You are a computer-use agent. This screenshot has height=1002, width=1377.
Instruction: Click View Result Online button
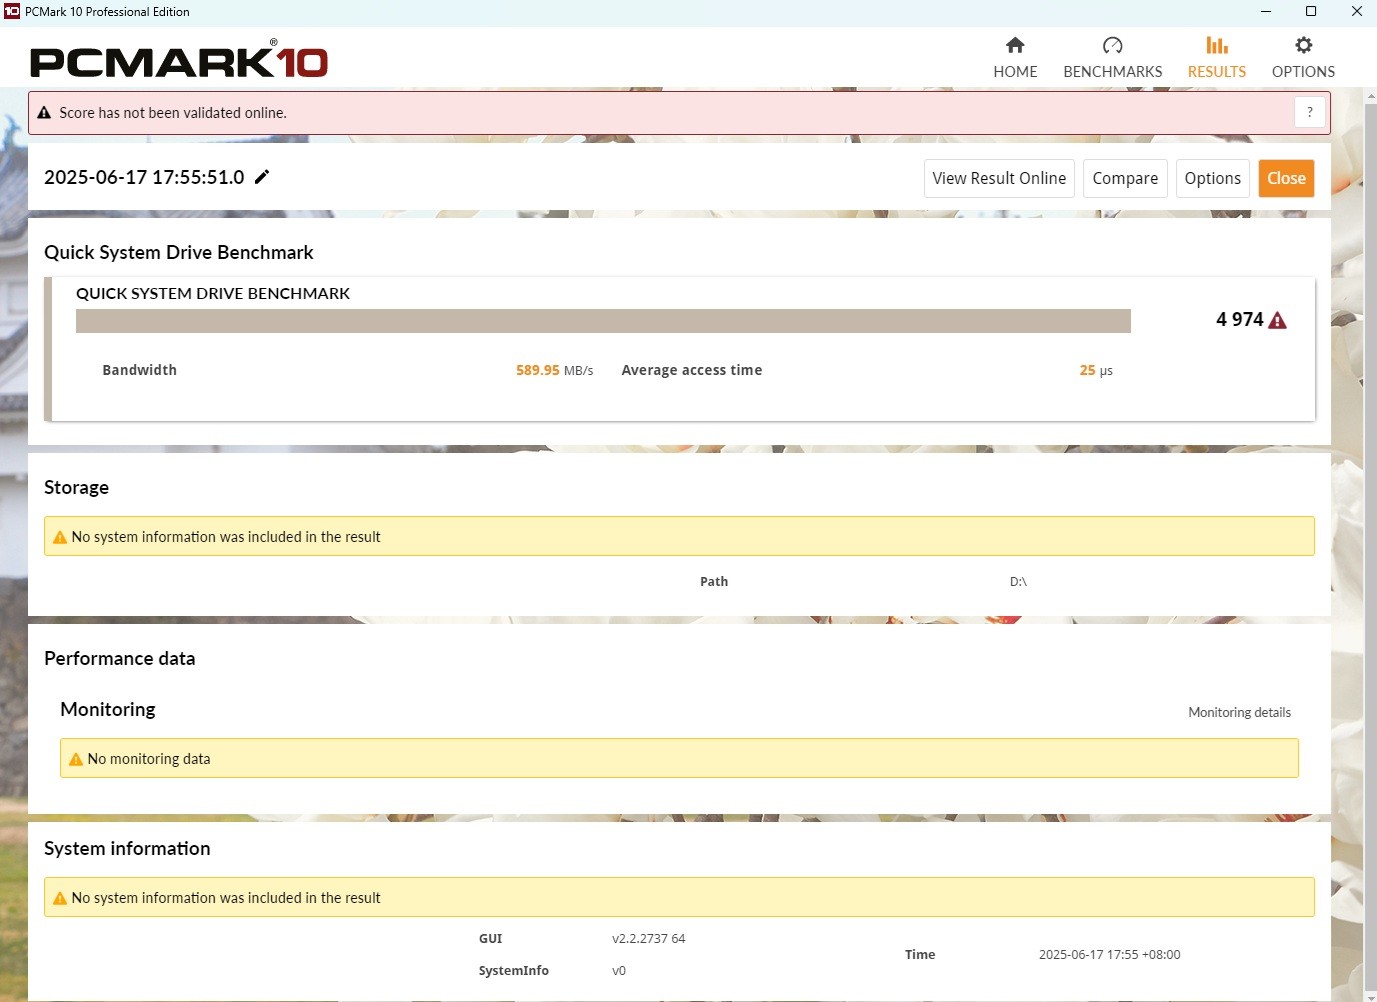pos(999,178)
